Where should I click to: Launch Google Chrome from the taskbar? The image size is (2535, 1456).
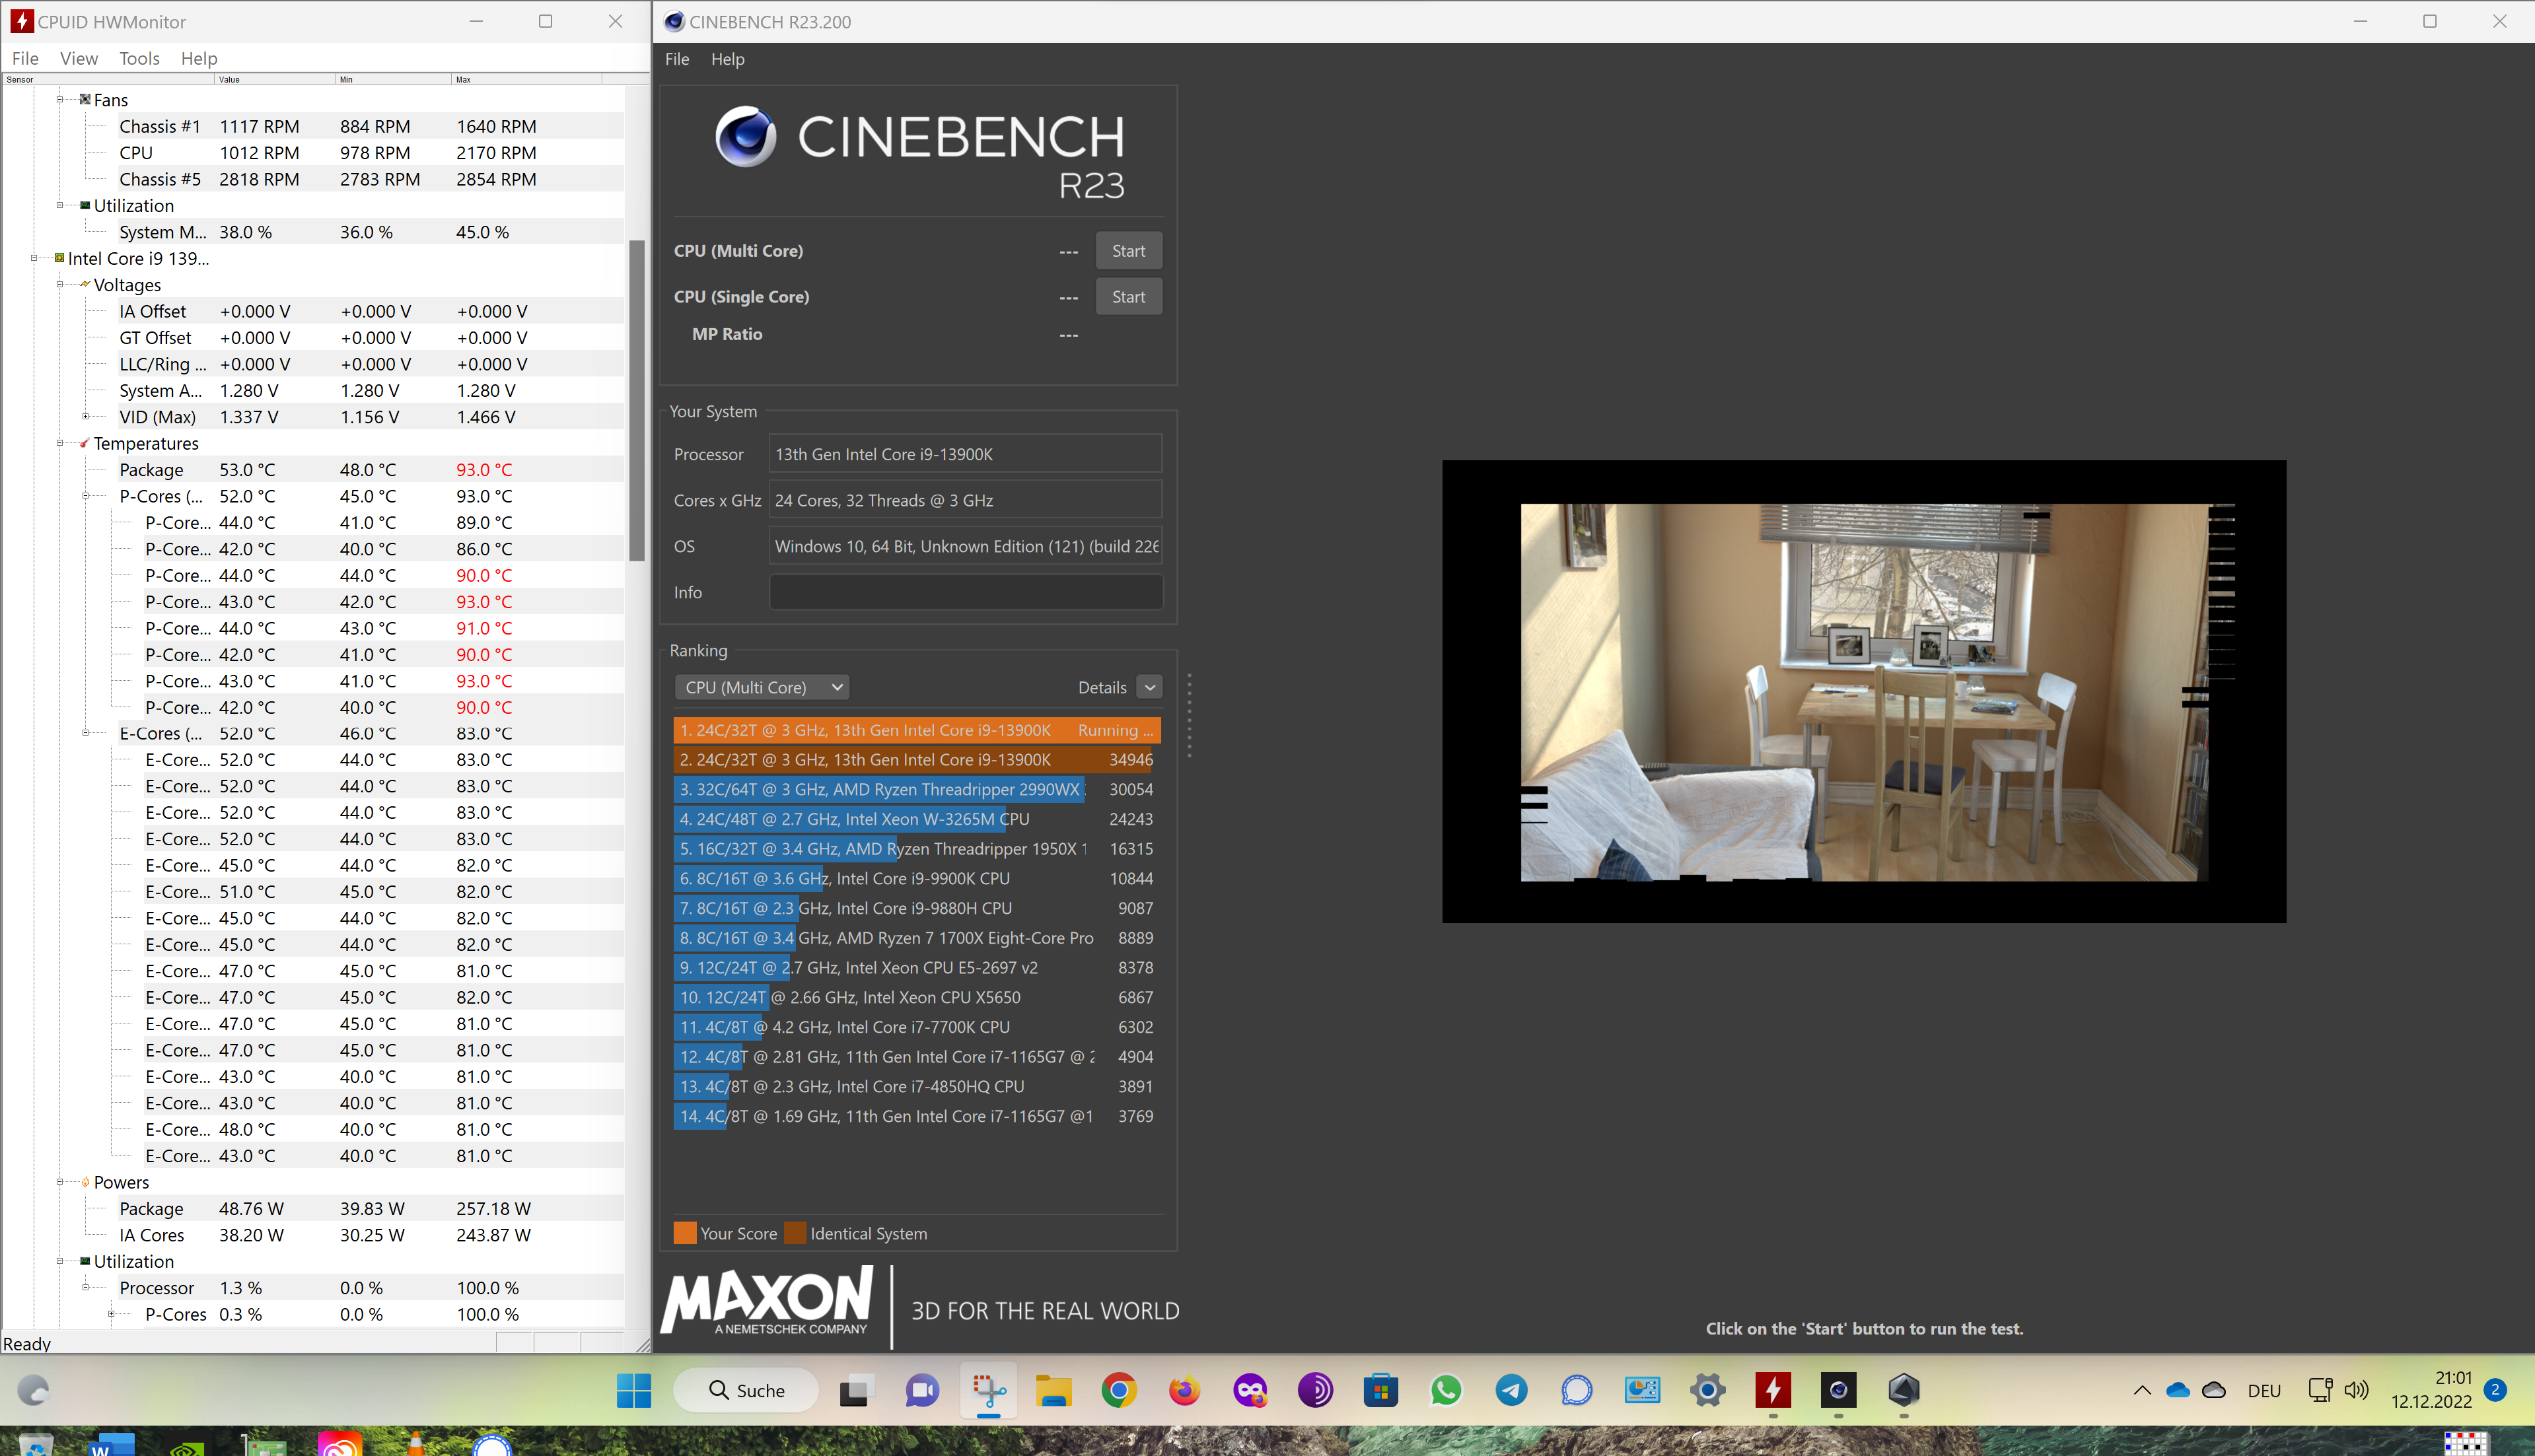pos(1119,1390)
